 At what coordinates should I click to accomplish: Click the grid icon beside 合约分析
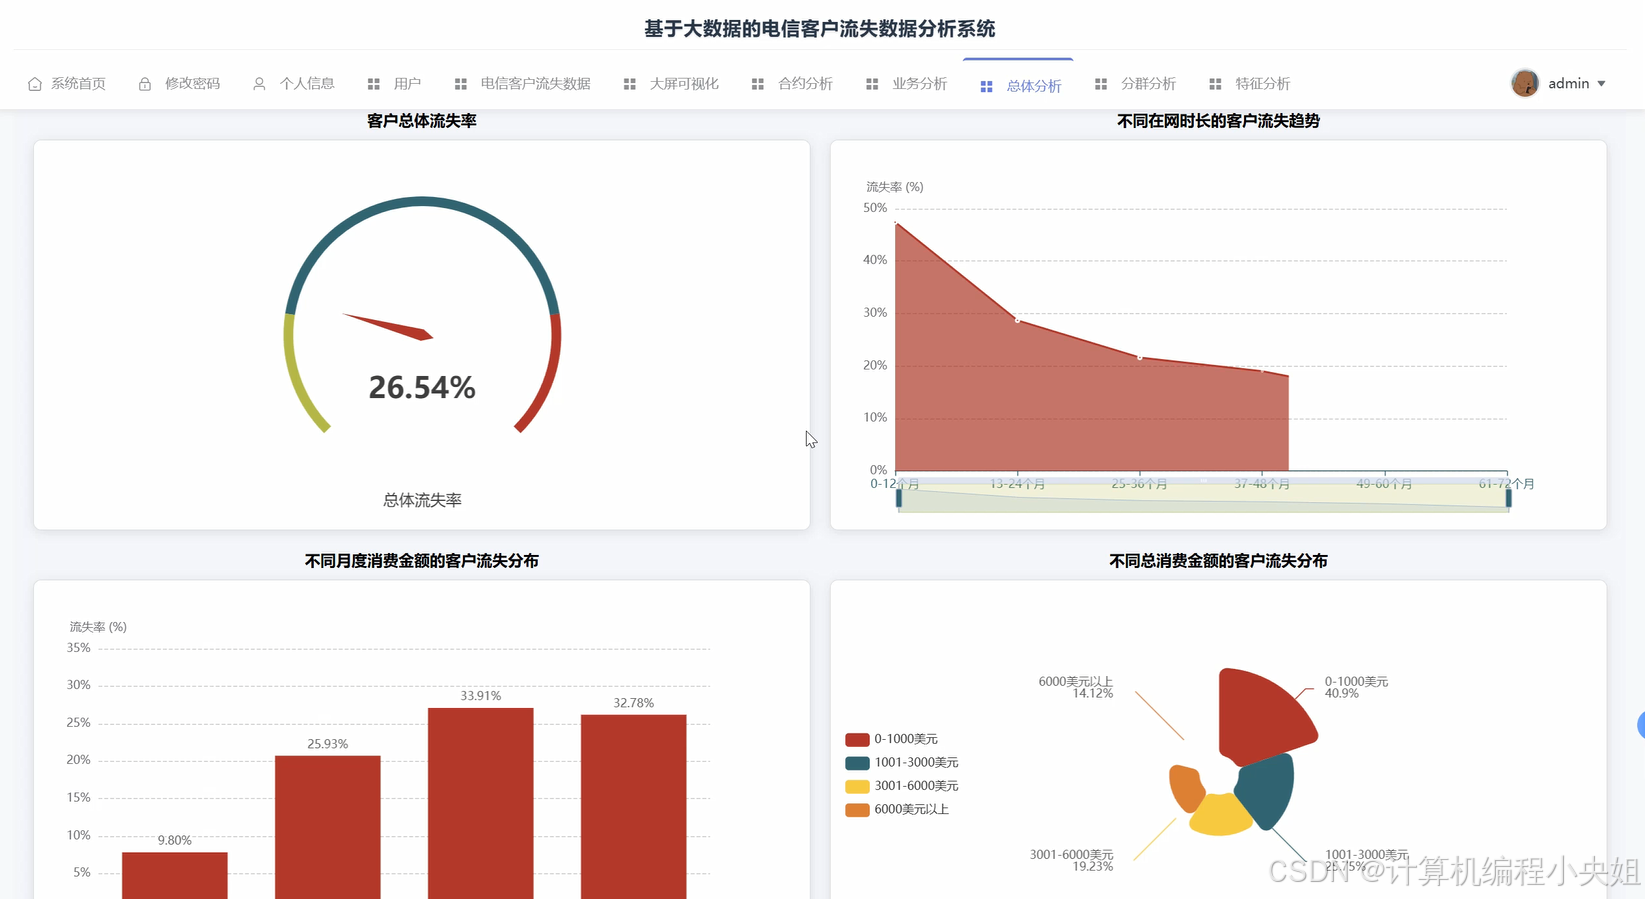pyautogui.click(x=758, y=84)
